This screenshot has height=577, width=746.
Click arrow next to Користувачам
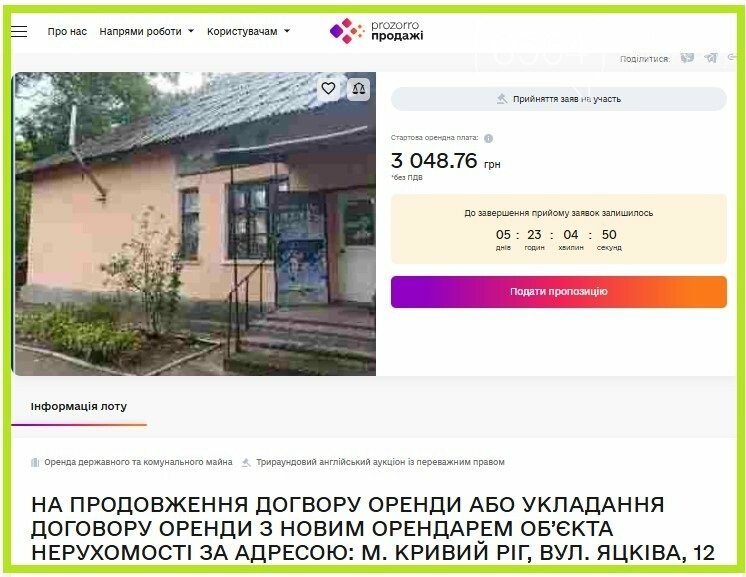point(287,31)
